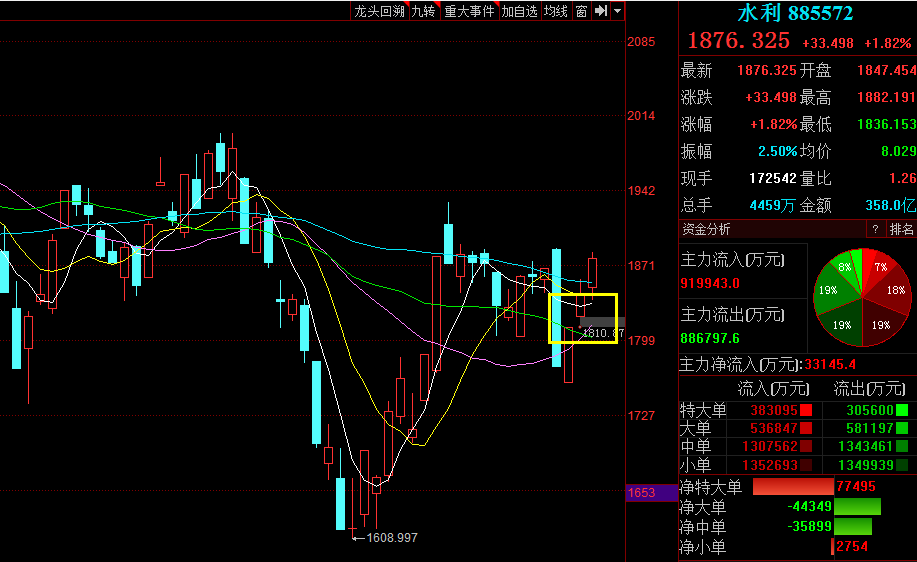
Task: Click the purple 1653 price axis label
Action: 641,493
